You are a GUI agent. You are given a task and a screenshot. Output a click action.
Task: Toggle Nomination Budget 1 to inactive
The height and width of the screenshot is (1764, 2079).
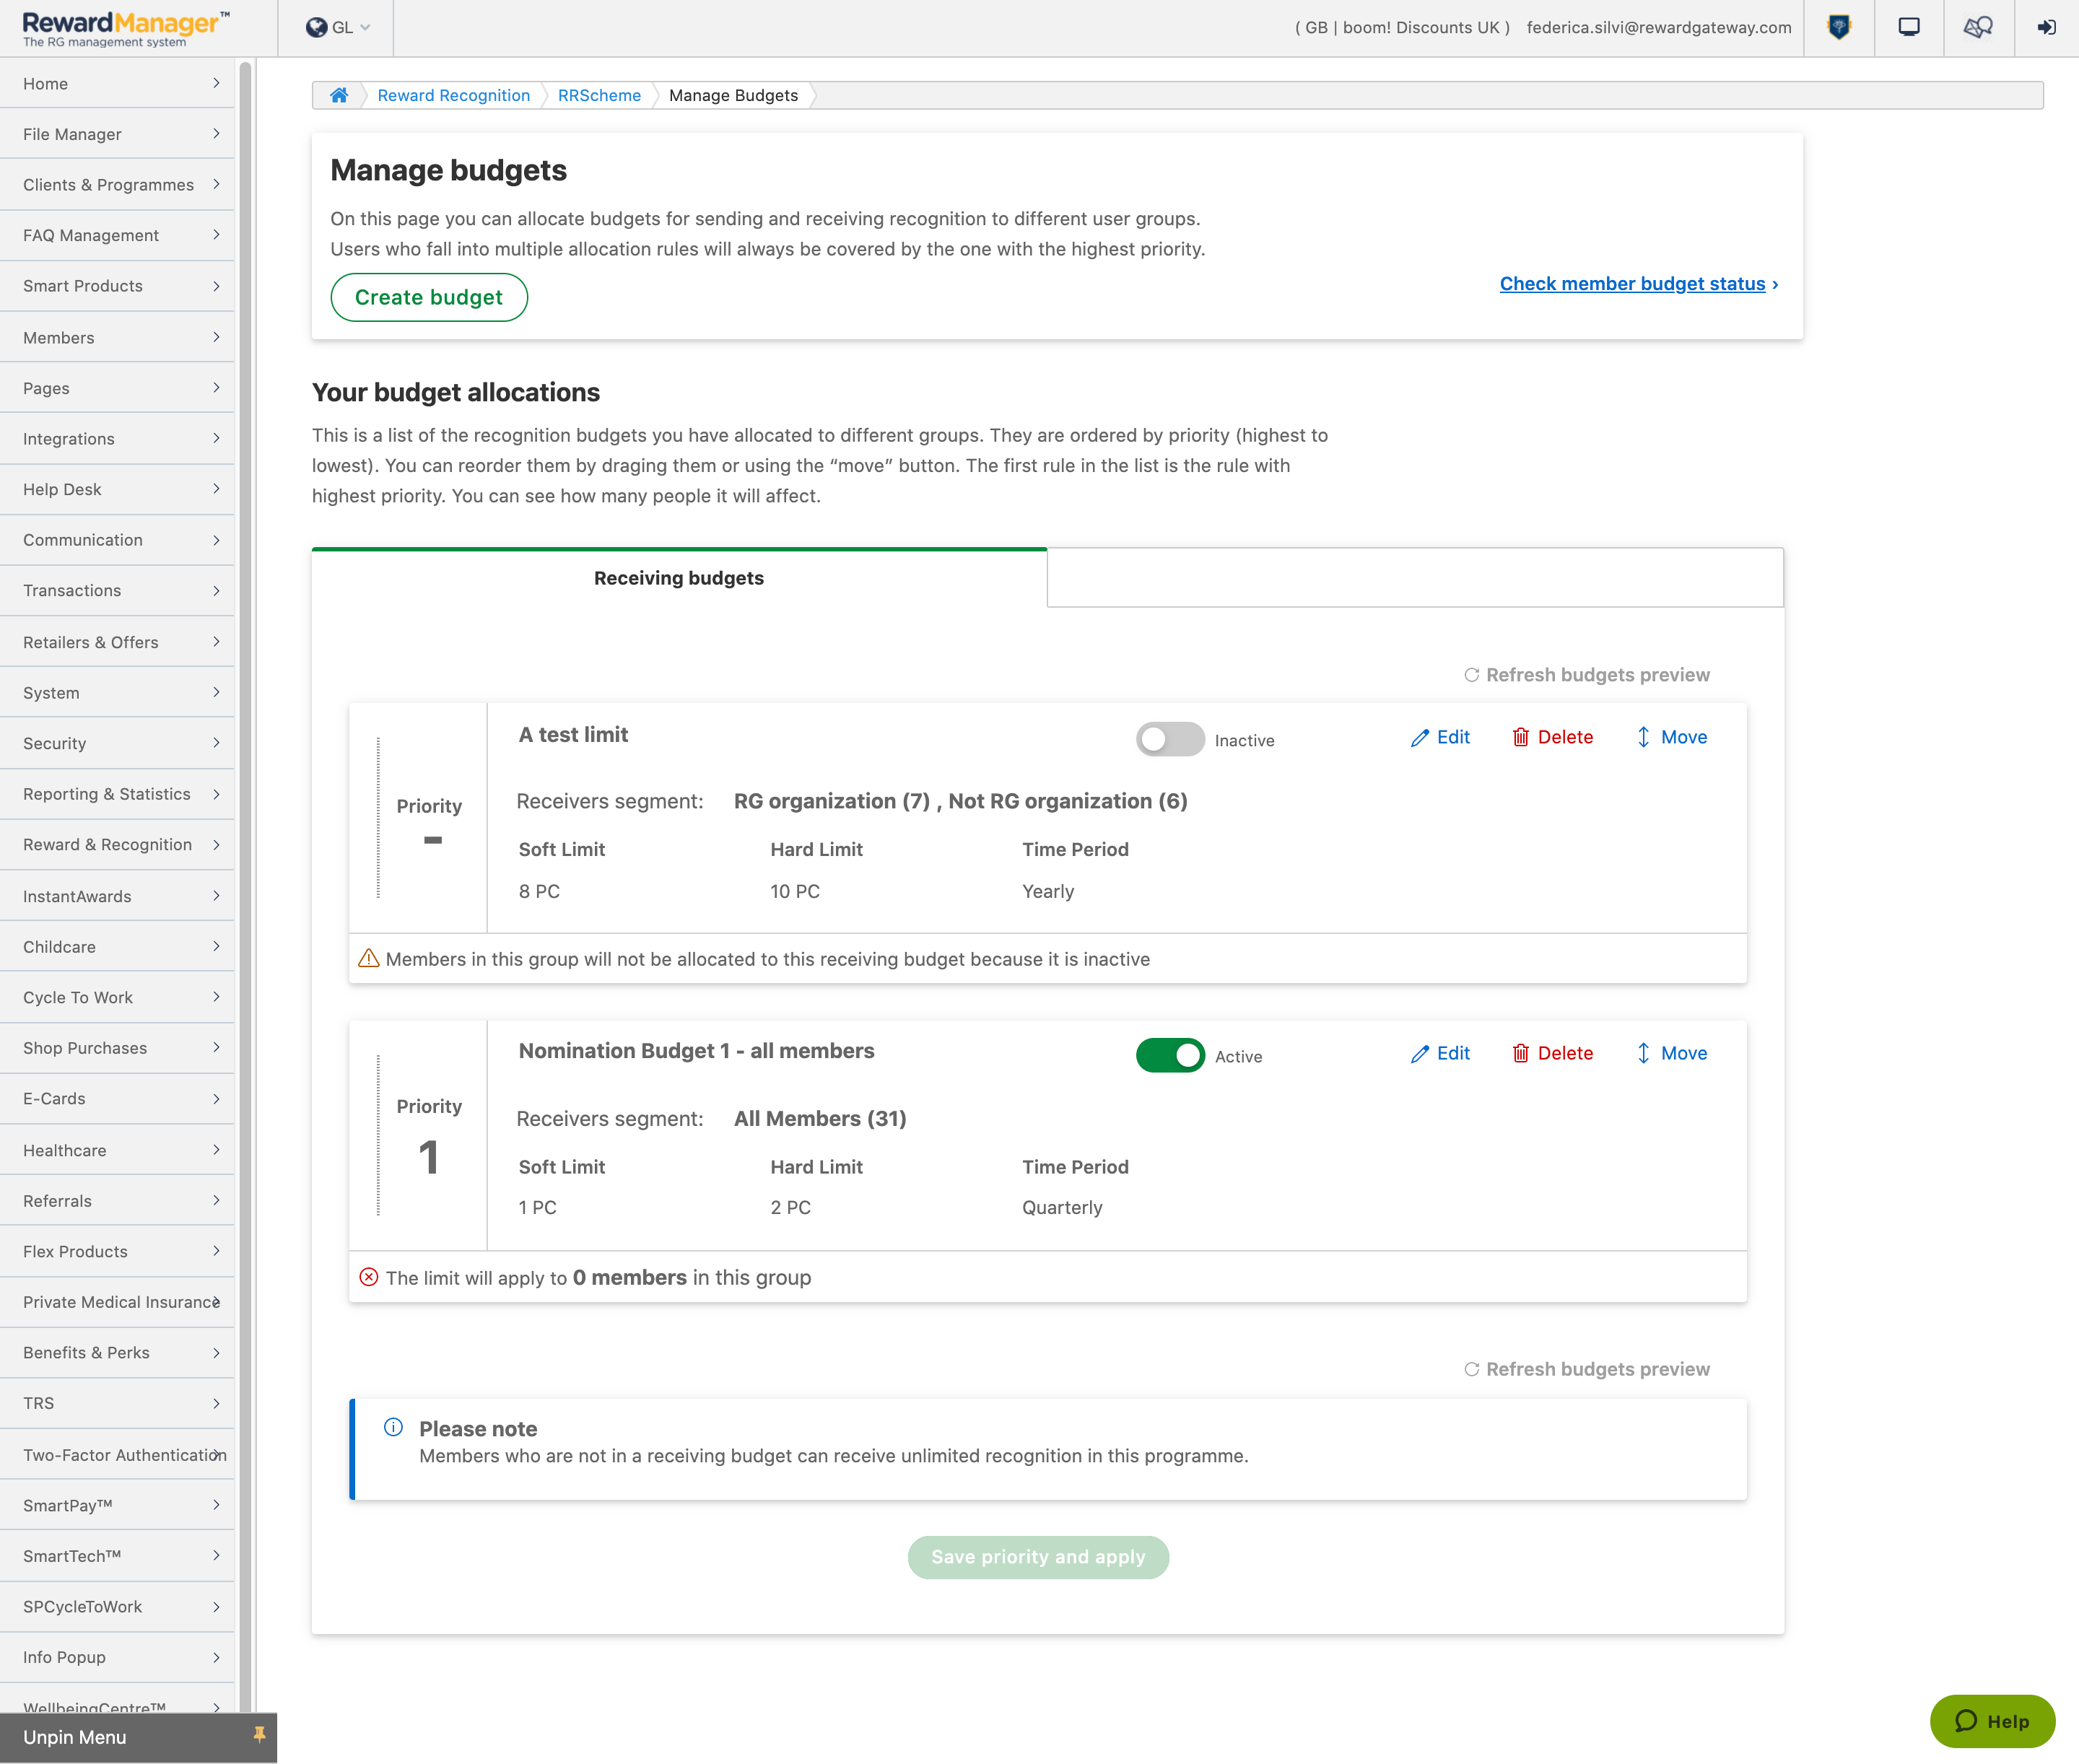point(1170,1055)
